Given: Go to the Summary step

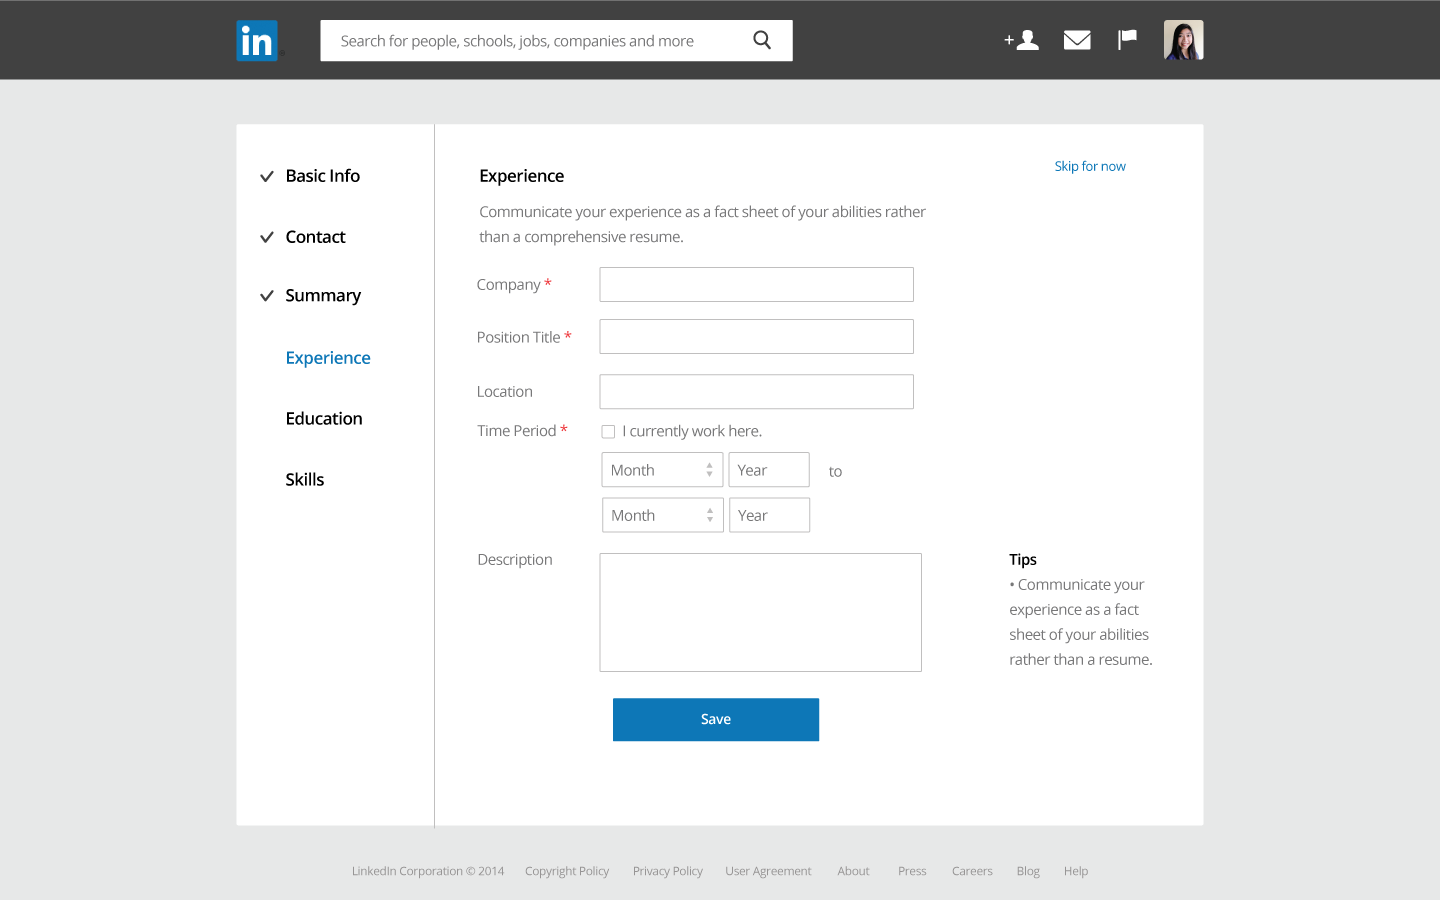Looking at the screenshot, I should [323, 296].
